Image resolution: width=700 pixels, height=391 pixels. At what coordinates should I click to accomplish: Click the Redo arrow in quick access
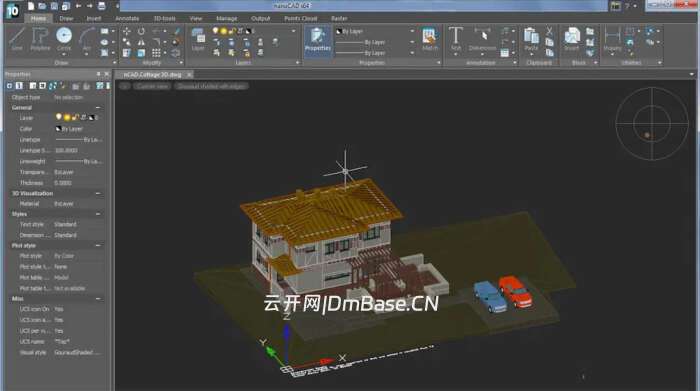89,6
